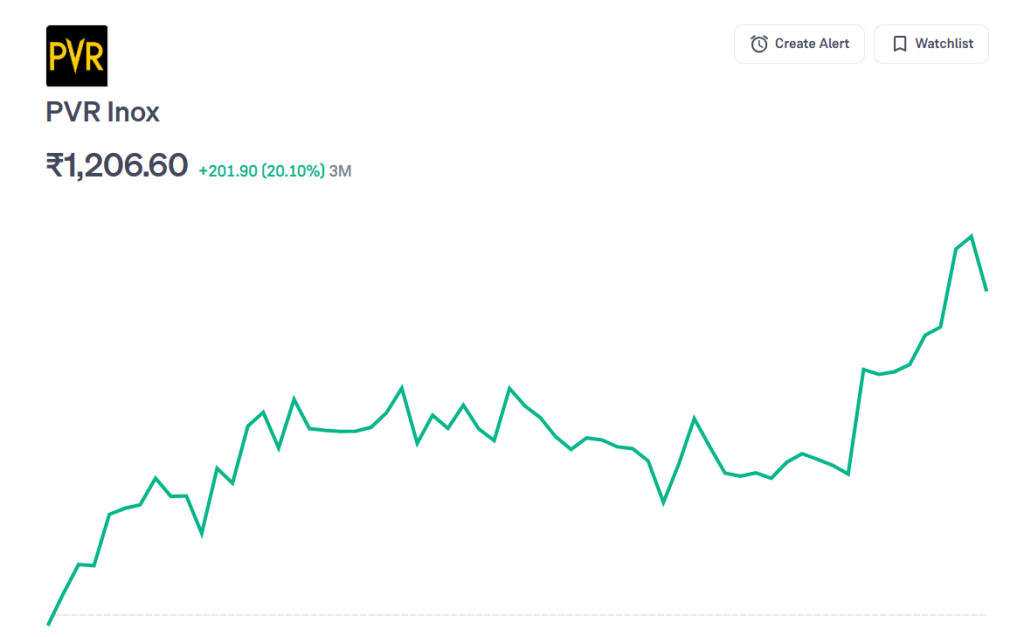The image size is (1024, 637).
Task: Select the PVR Inox company name heading
Action: click(x=103, y=112)
